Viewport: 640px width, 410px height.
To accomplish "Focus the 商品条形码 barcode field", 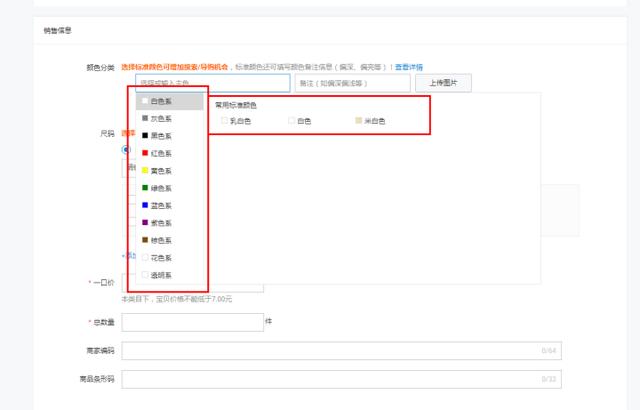I will 342,379.
